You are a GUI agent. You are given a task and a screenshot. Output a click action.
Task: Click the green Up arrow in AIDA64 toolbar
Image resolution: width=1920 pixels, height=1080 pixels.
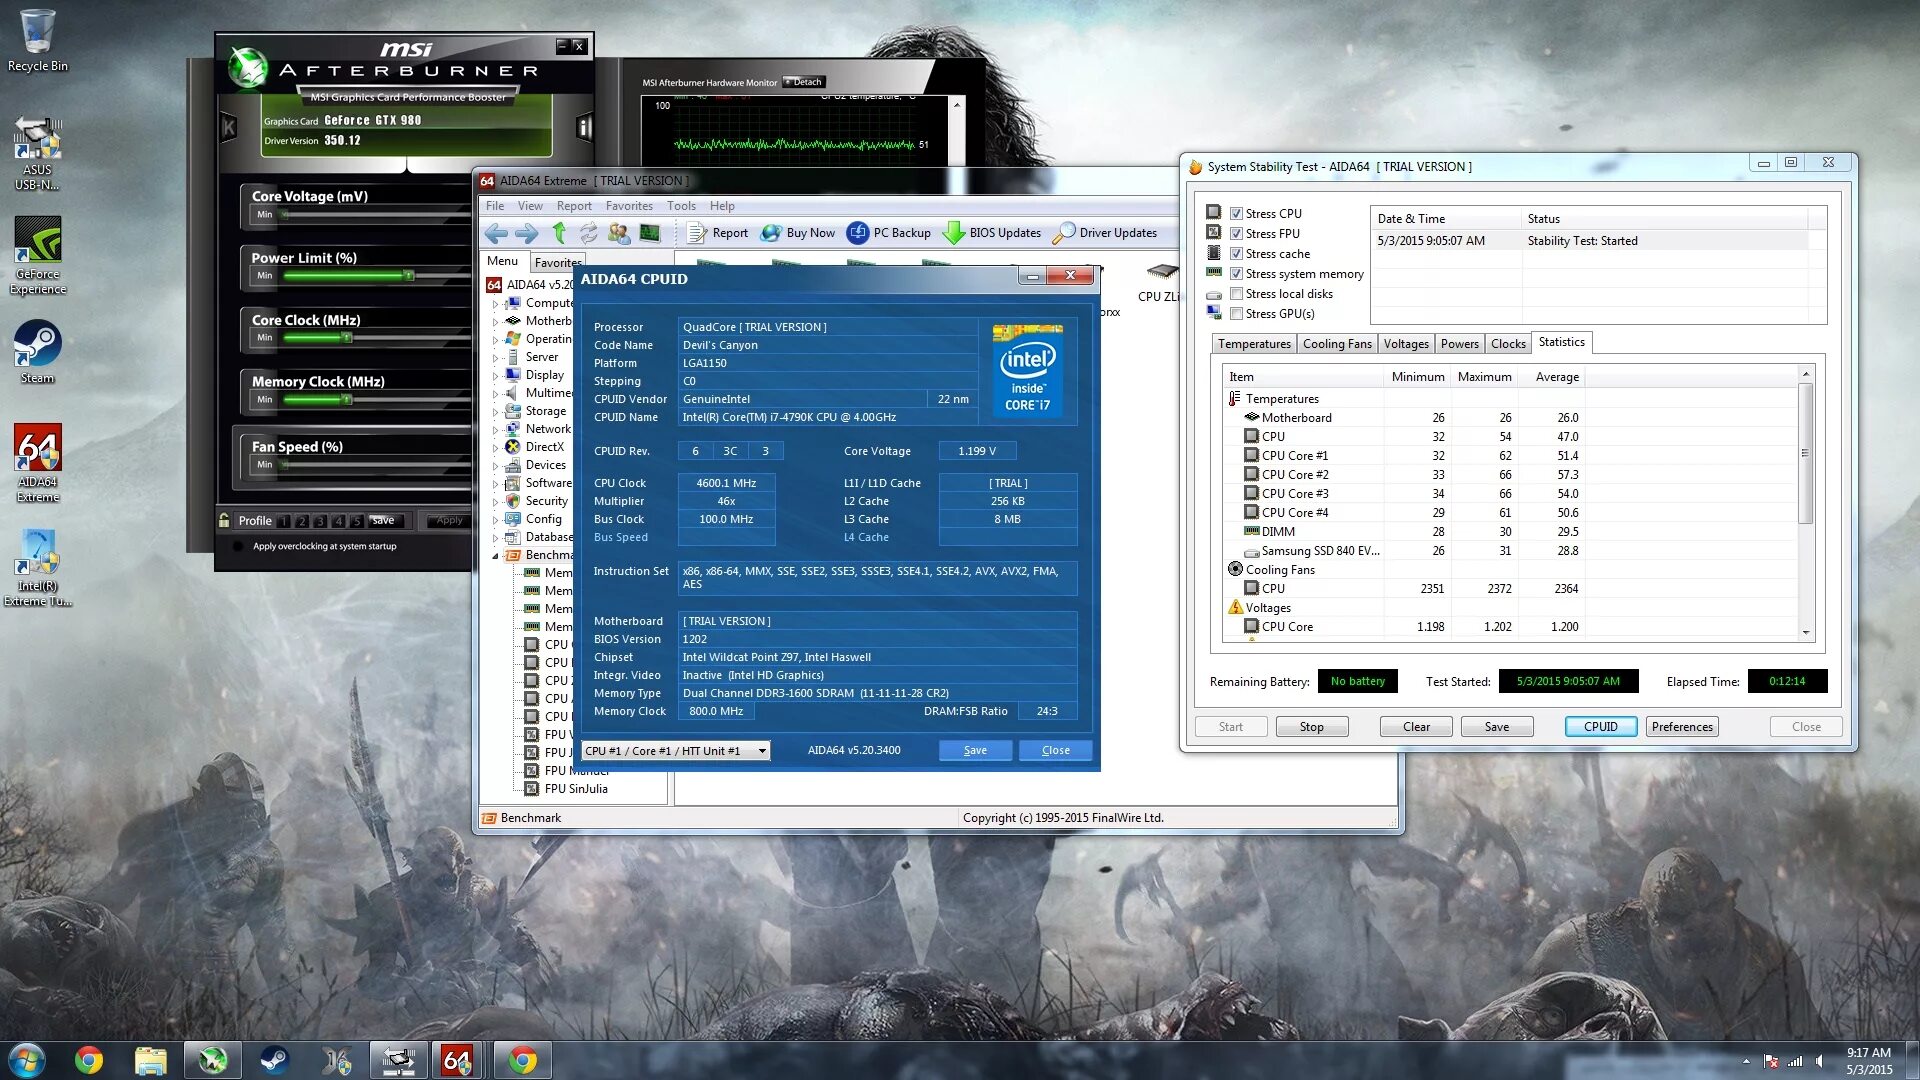click(559, 233)
